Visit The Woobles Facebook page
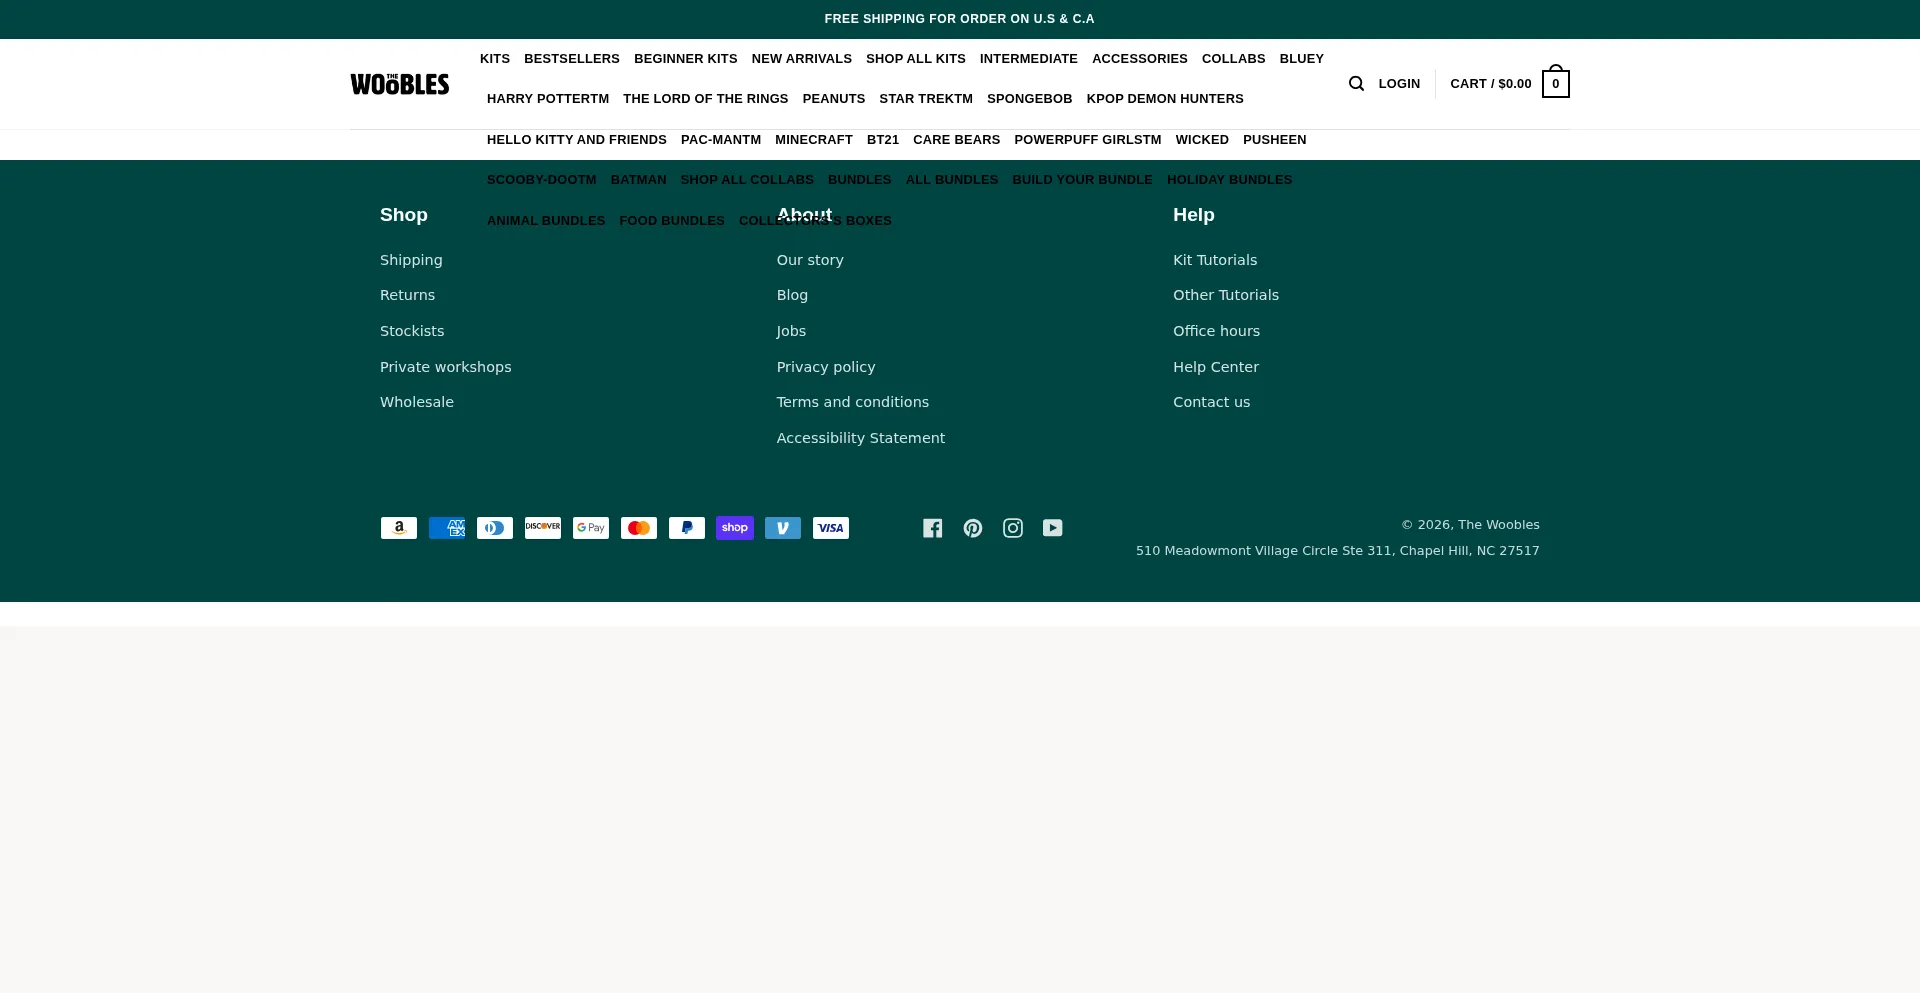 (x=933, y=528)
